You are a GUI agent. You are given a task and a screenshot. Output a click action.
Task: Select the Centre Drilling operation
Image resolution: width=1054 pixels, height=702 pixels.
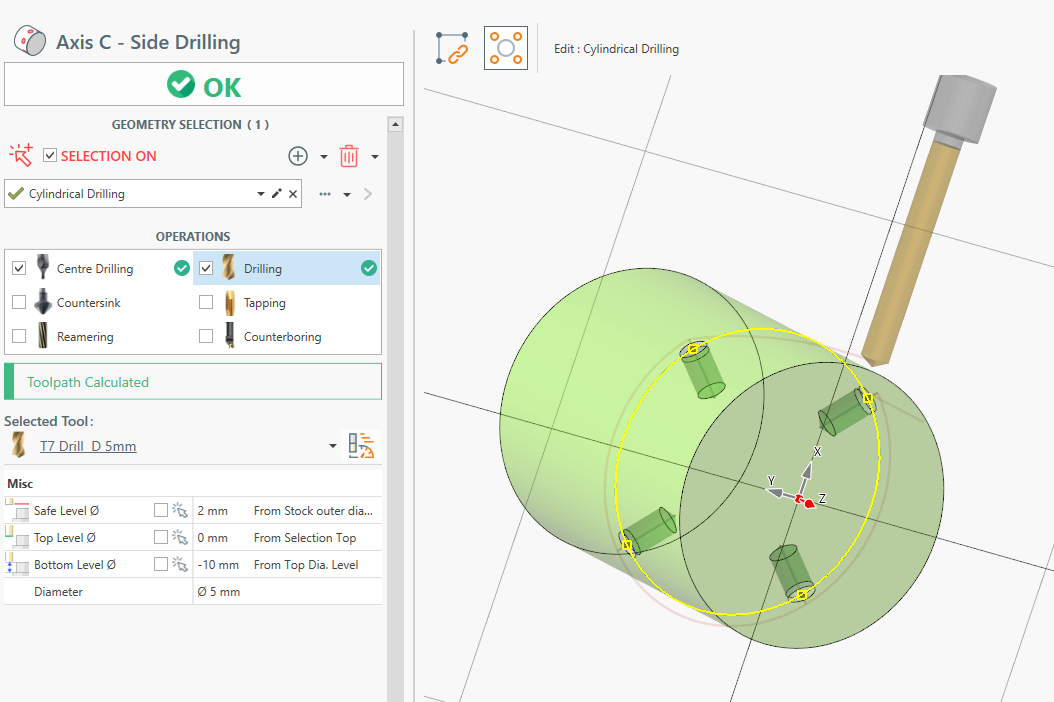(x=94, y=268)
